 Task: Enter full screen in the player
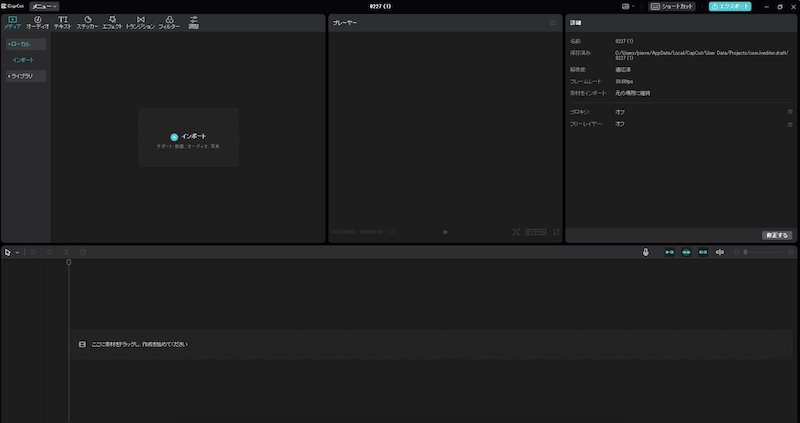click(x=556, y=232)
